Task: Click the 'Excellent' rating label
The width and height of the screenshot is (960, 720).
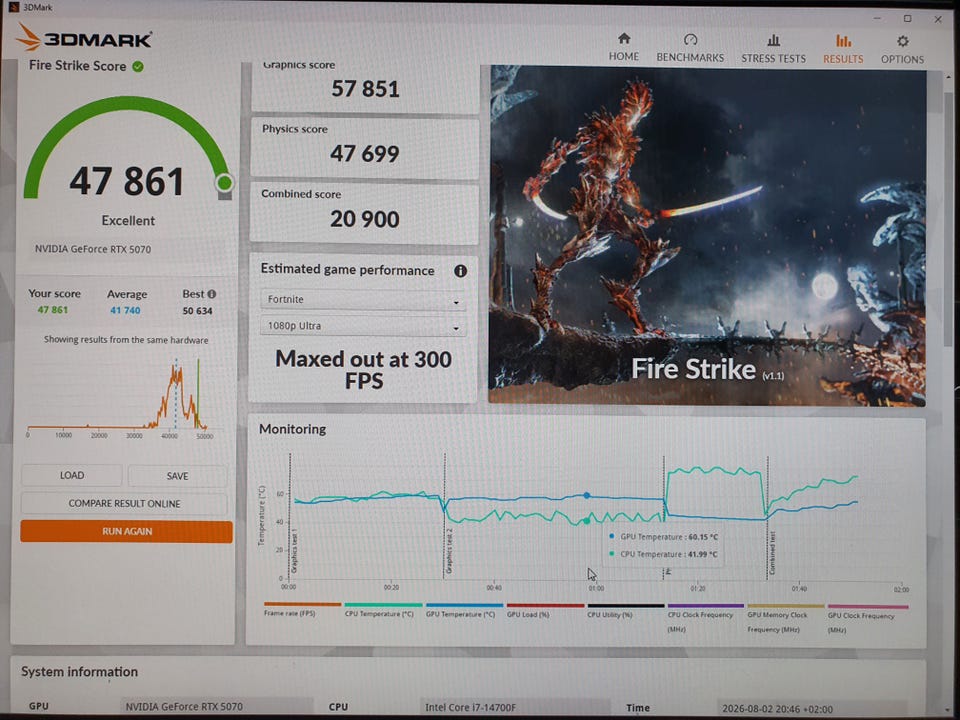Action: [x=128, y=220]
